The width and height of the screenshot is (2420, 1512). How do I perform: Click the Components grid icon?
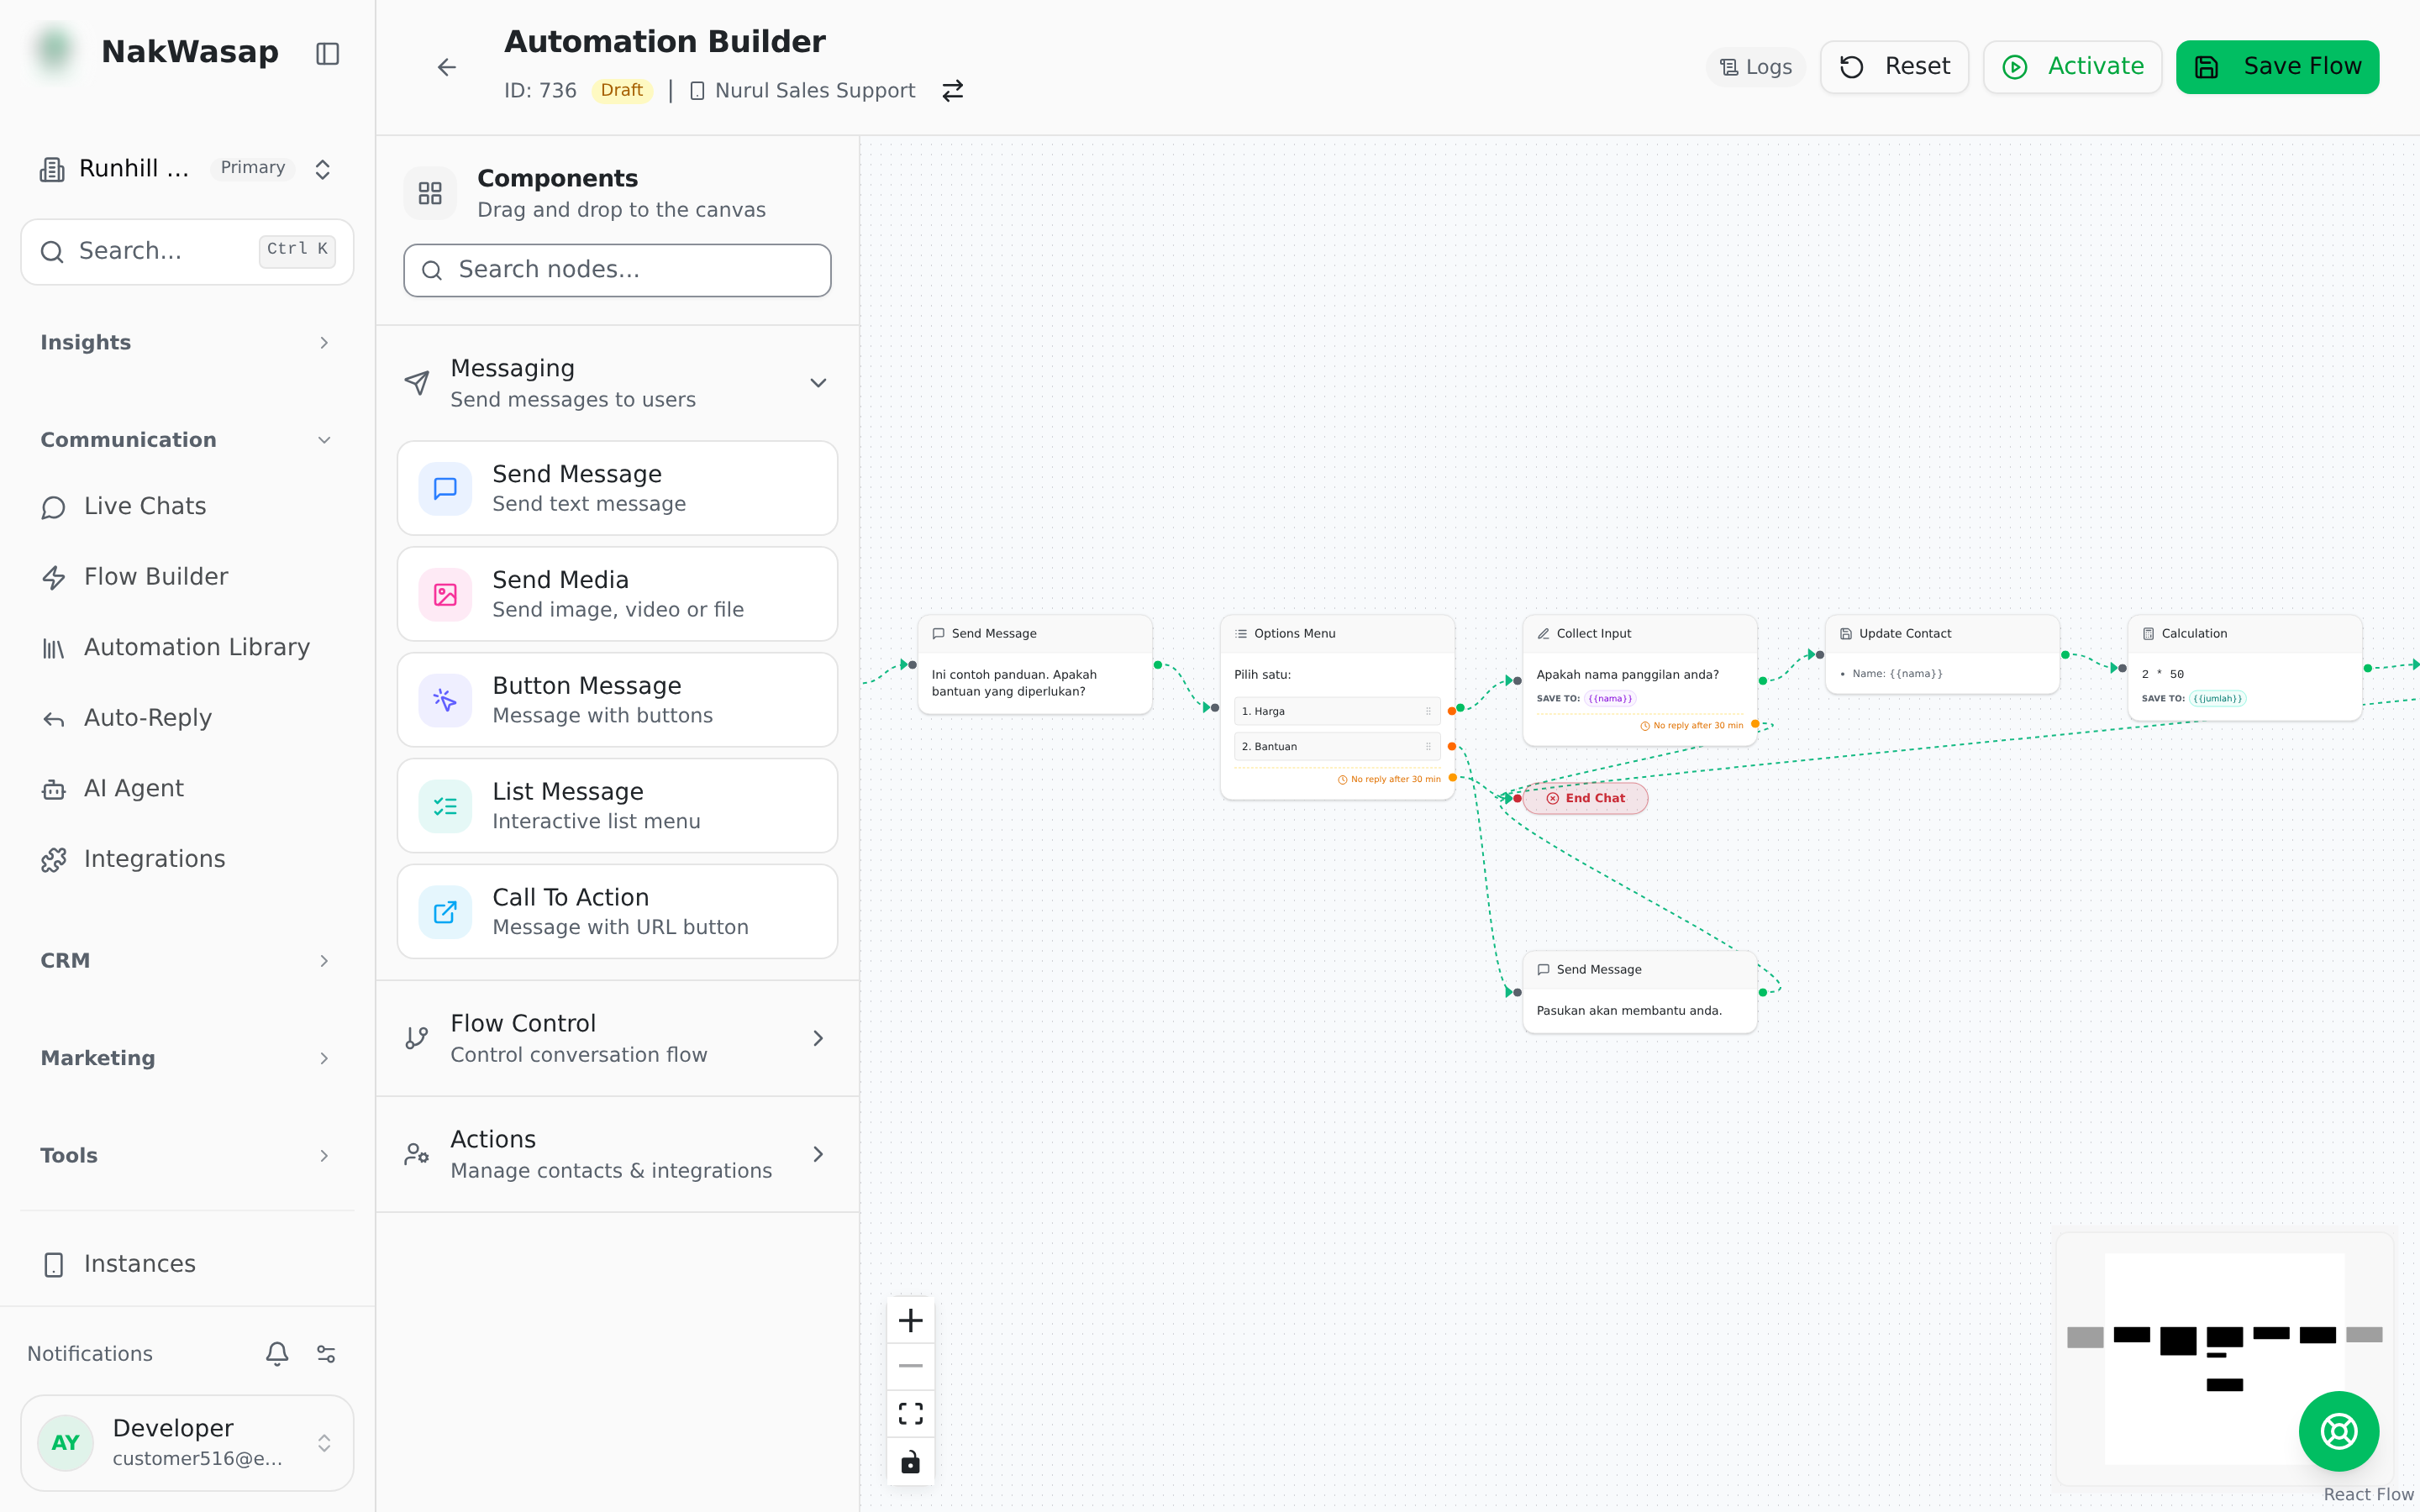(430, 193)
